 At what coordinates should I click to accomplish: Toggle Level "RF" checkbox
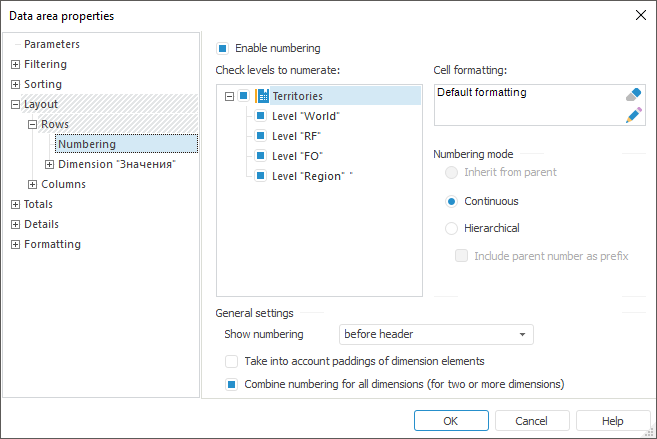tap(261, 136)
